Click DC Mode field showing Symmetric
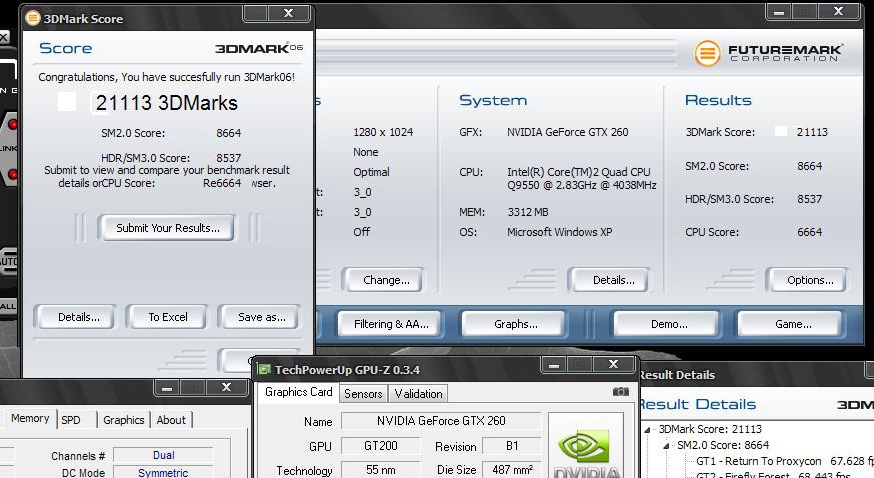 (163, 472)
